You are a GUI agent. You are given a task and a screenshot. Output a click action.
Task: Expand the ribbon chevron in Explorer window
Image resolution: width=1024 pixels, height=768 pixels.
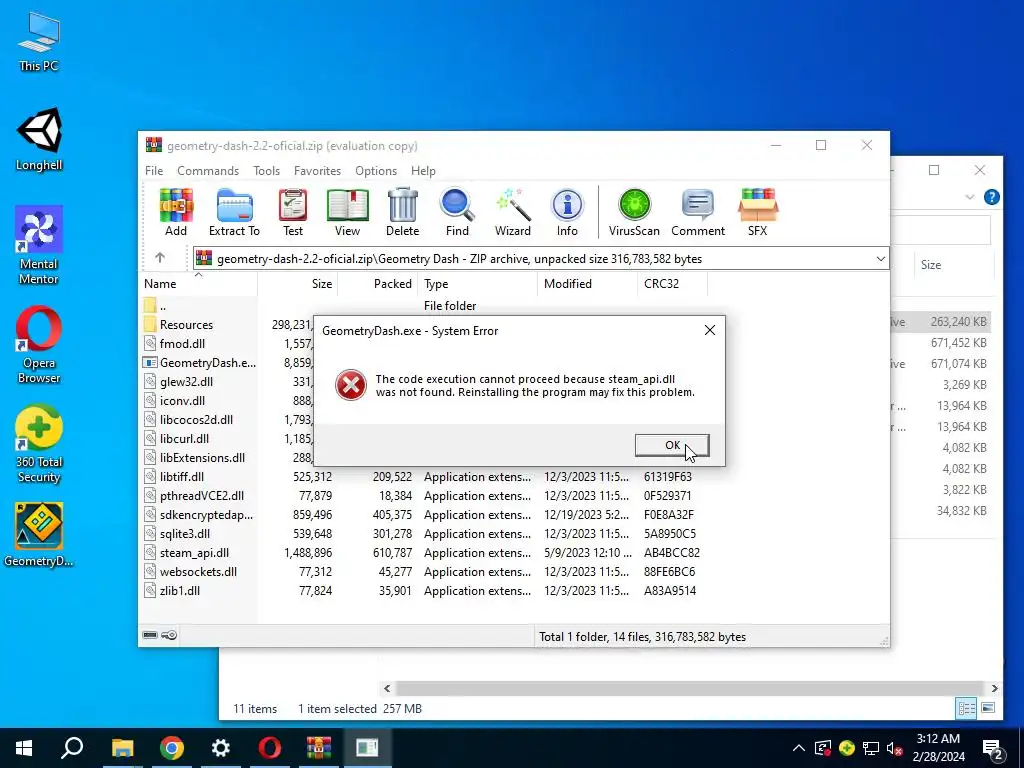[x=969, y=197]
